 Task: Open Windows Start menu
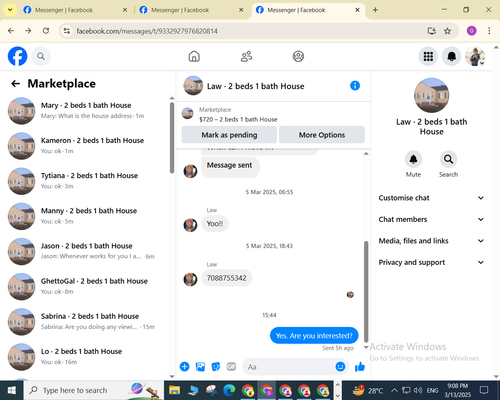click(x=12, y=390)
